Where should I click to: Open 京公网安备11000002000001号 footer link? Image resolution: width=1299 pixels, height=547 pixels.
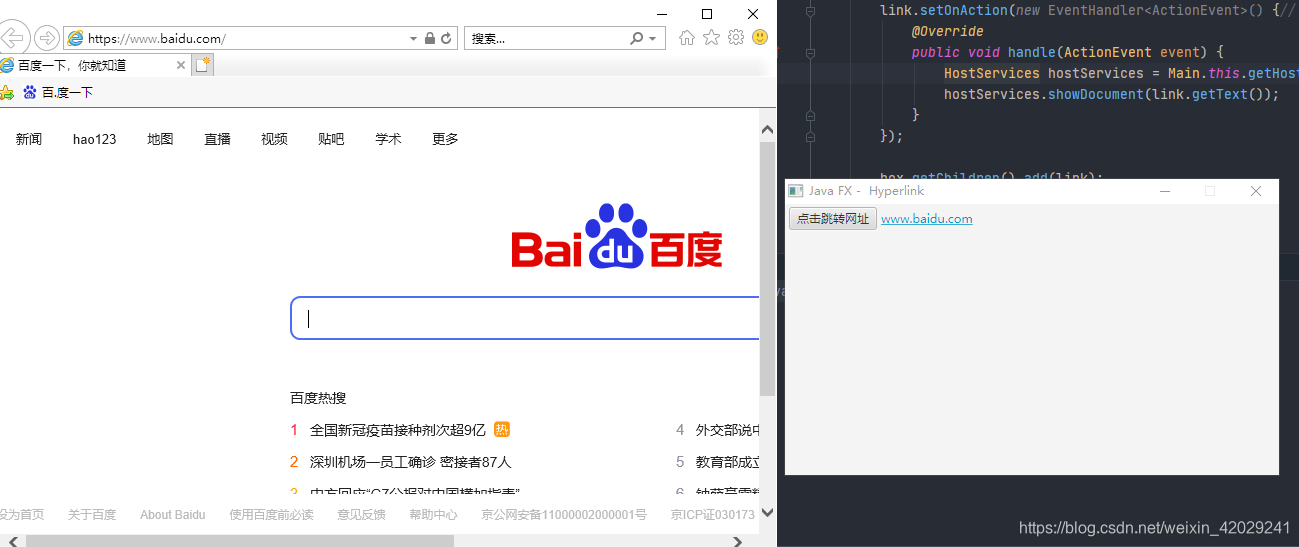564,515
